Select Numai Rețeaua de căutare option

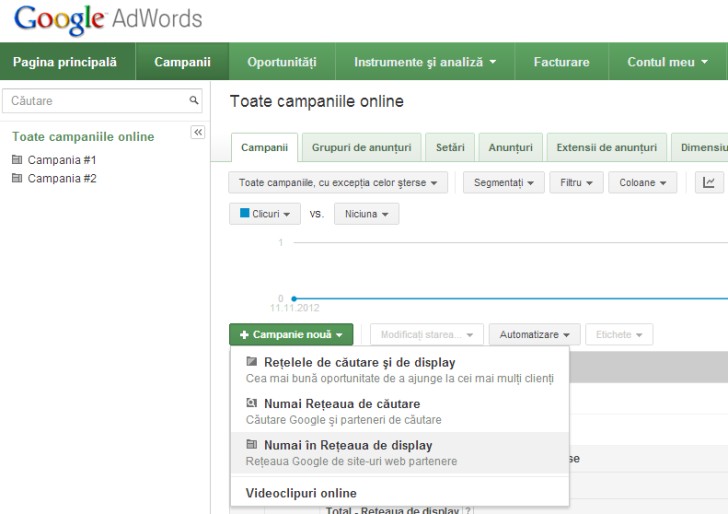pyautogui.click(x=341, y=404)
